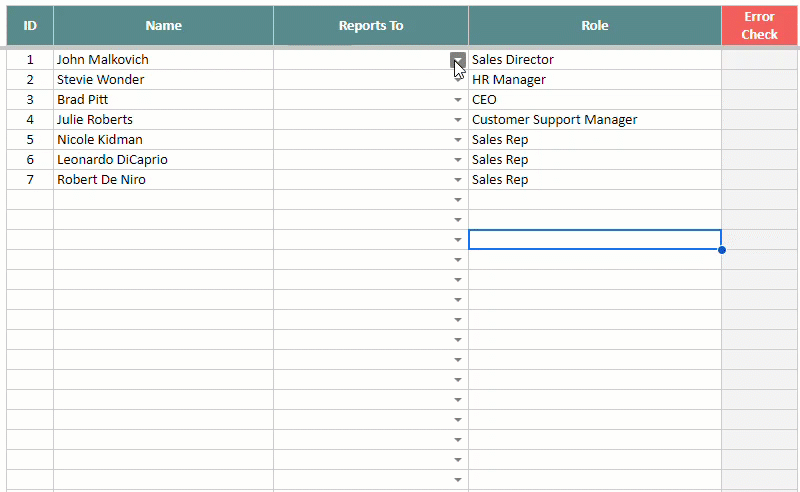Screen dimensions: 800x492
Task: Select the ID column header
Action: pos(30,26)
